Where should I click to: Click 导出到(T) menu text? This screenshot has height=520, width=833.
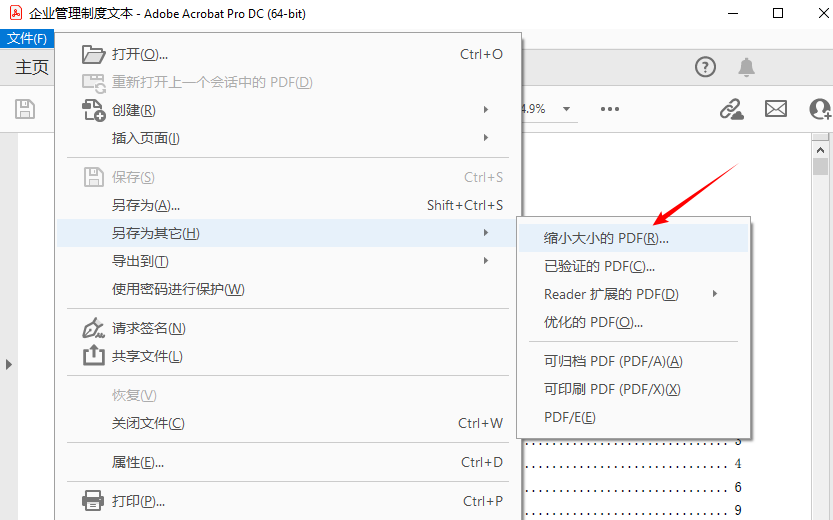[140, 261]
